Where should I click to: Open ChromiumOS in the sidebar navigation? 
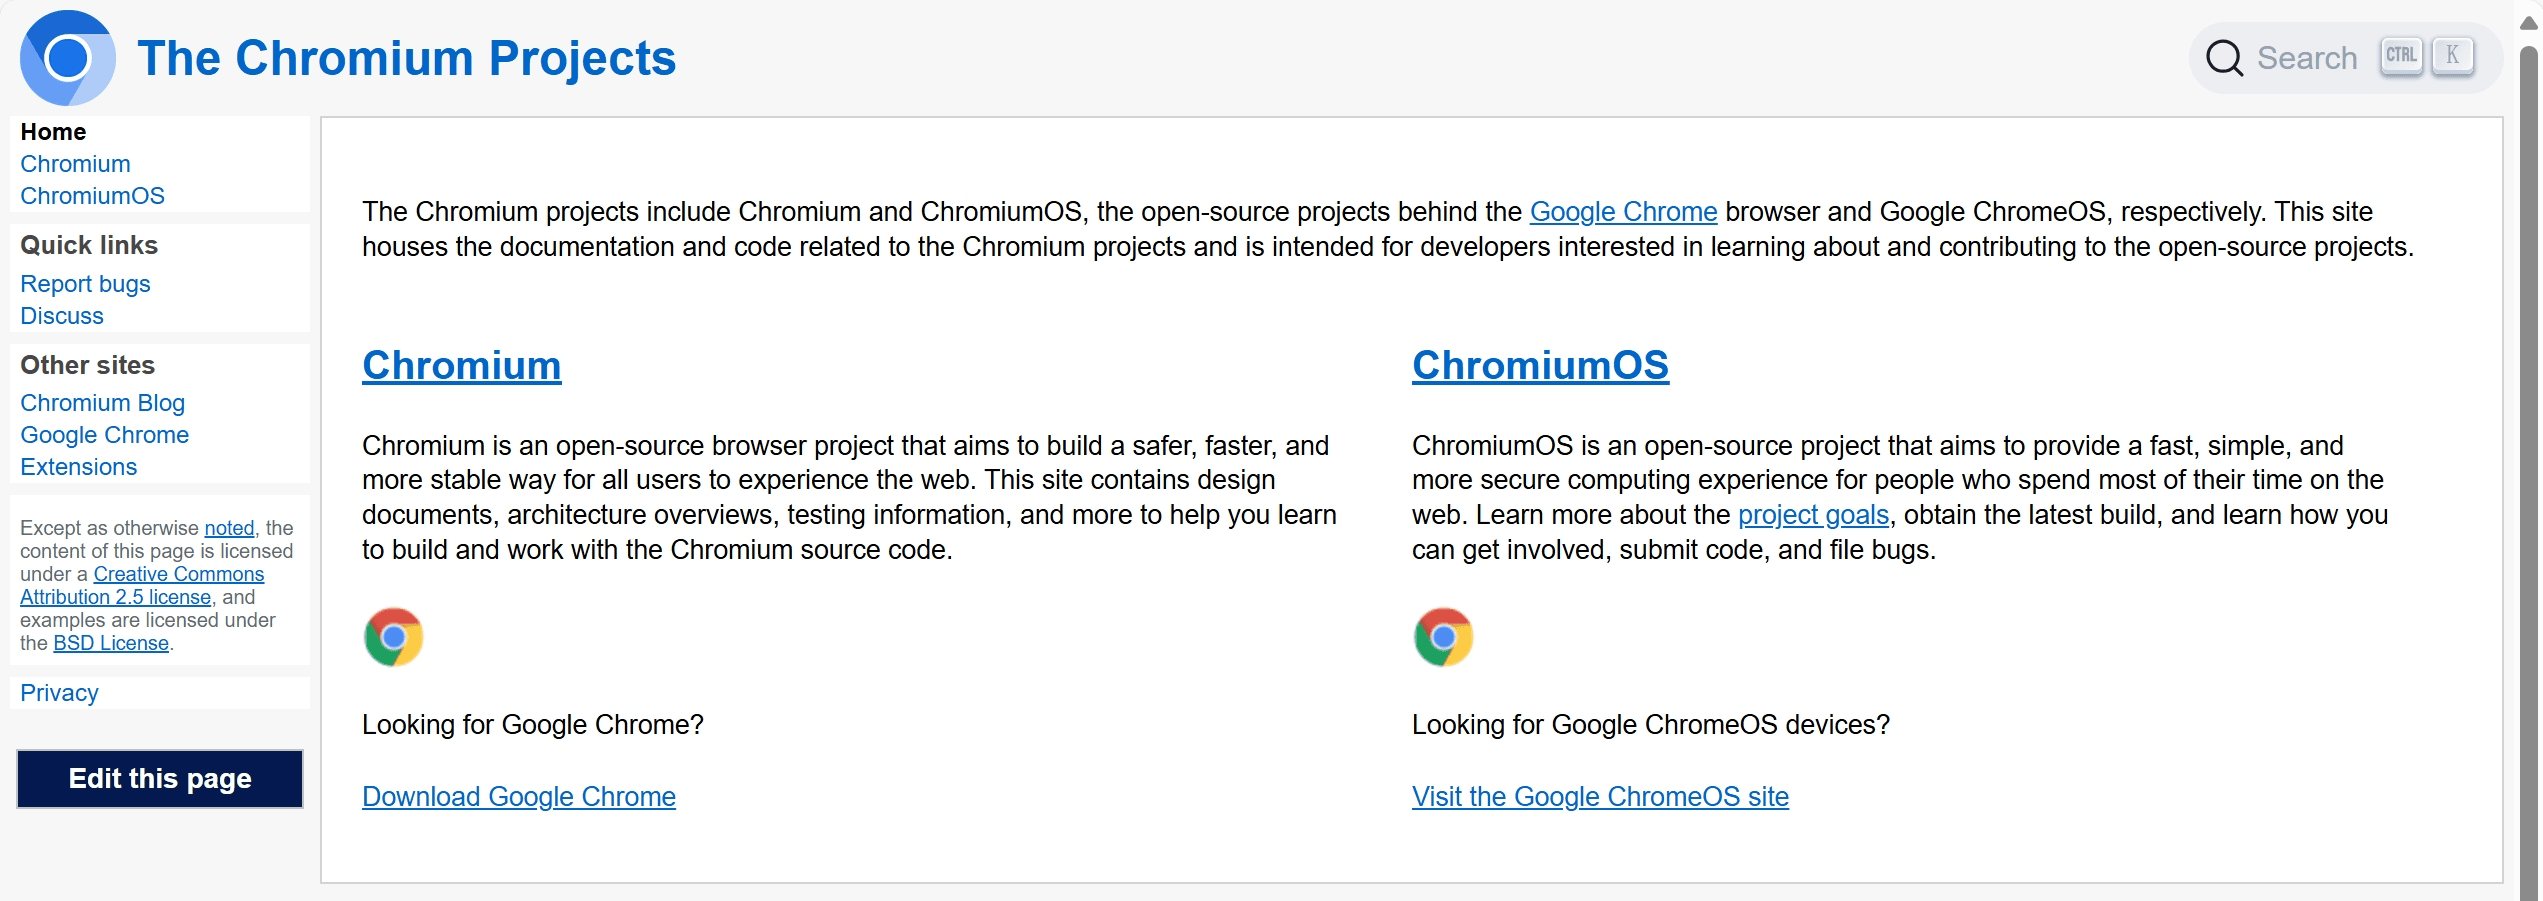tap(92, 196)
